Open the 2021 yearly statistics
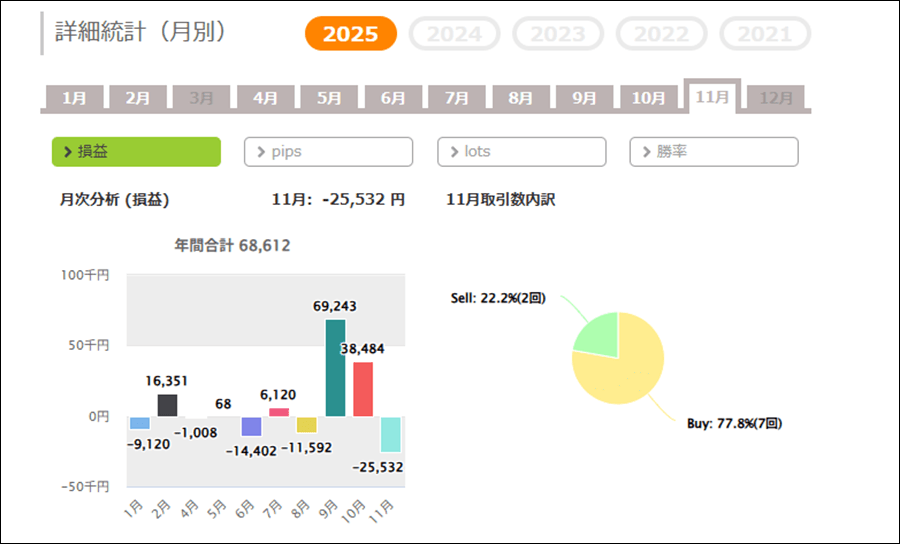Viewport: 900px width, 544px height. (x=764, y=34)
